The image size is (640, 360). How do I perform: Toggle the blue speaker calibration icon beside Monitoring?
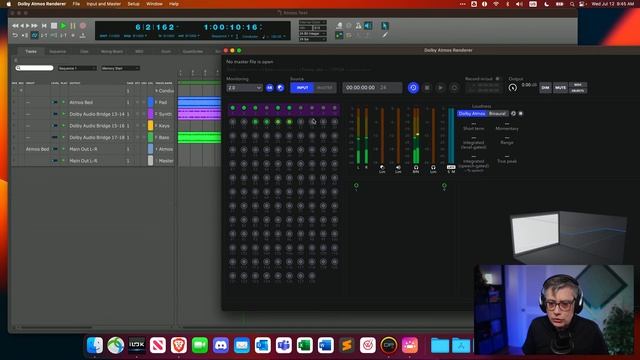point(269,88)
